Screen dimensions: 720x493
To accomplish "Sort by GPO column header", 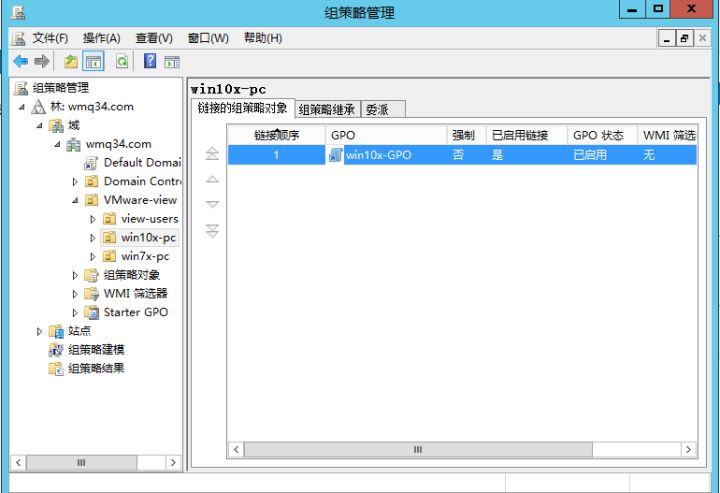I will 387,135.
